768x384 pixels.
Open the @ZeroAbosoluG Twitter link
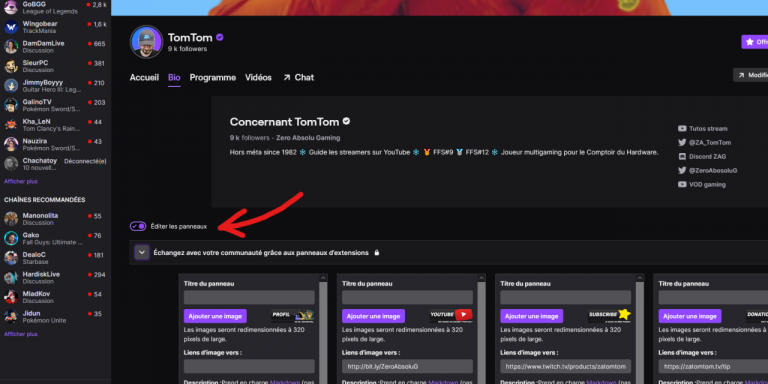click(x=713, y=170)
